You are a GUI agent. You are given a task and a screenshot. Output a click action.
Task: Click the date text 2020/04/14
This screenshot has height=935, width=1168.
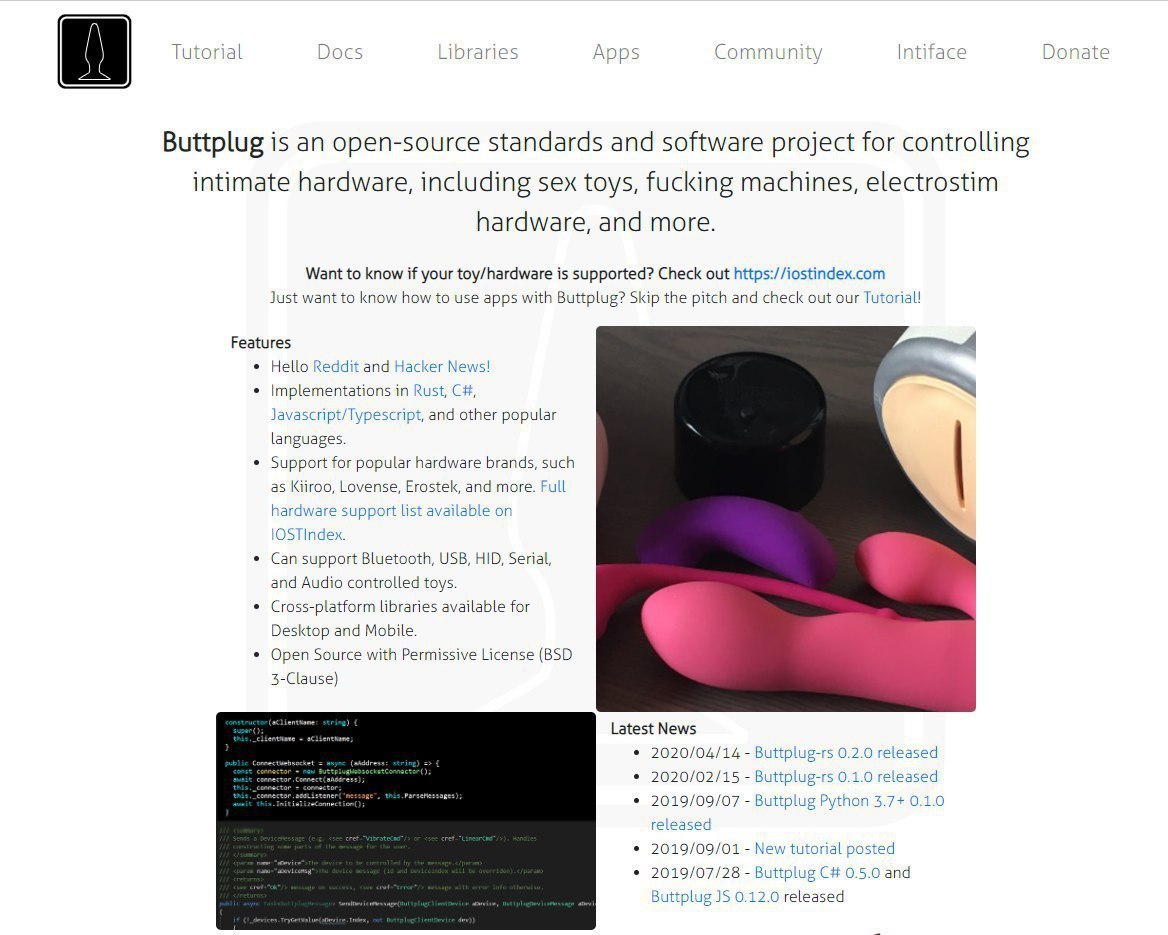pyautogui.click(x=696, y=752)
